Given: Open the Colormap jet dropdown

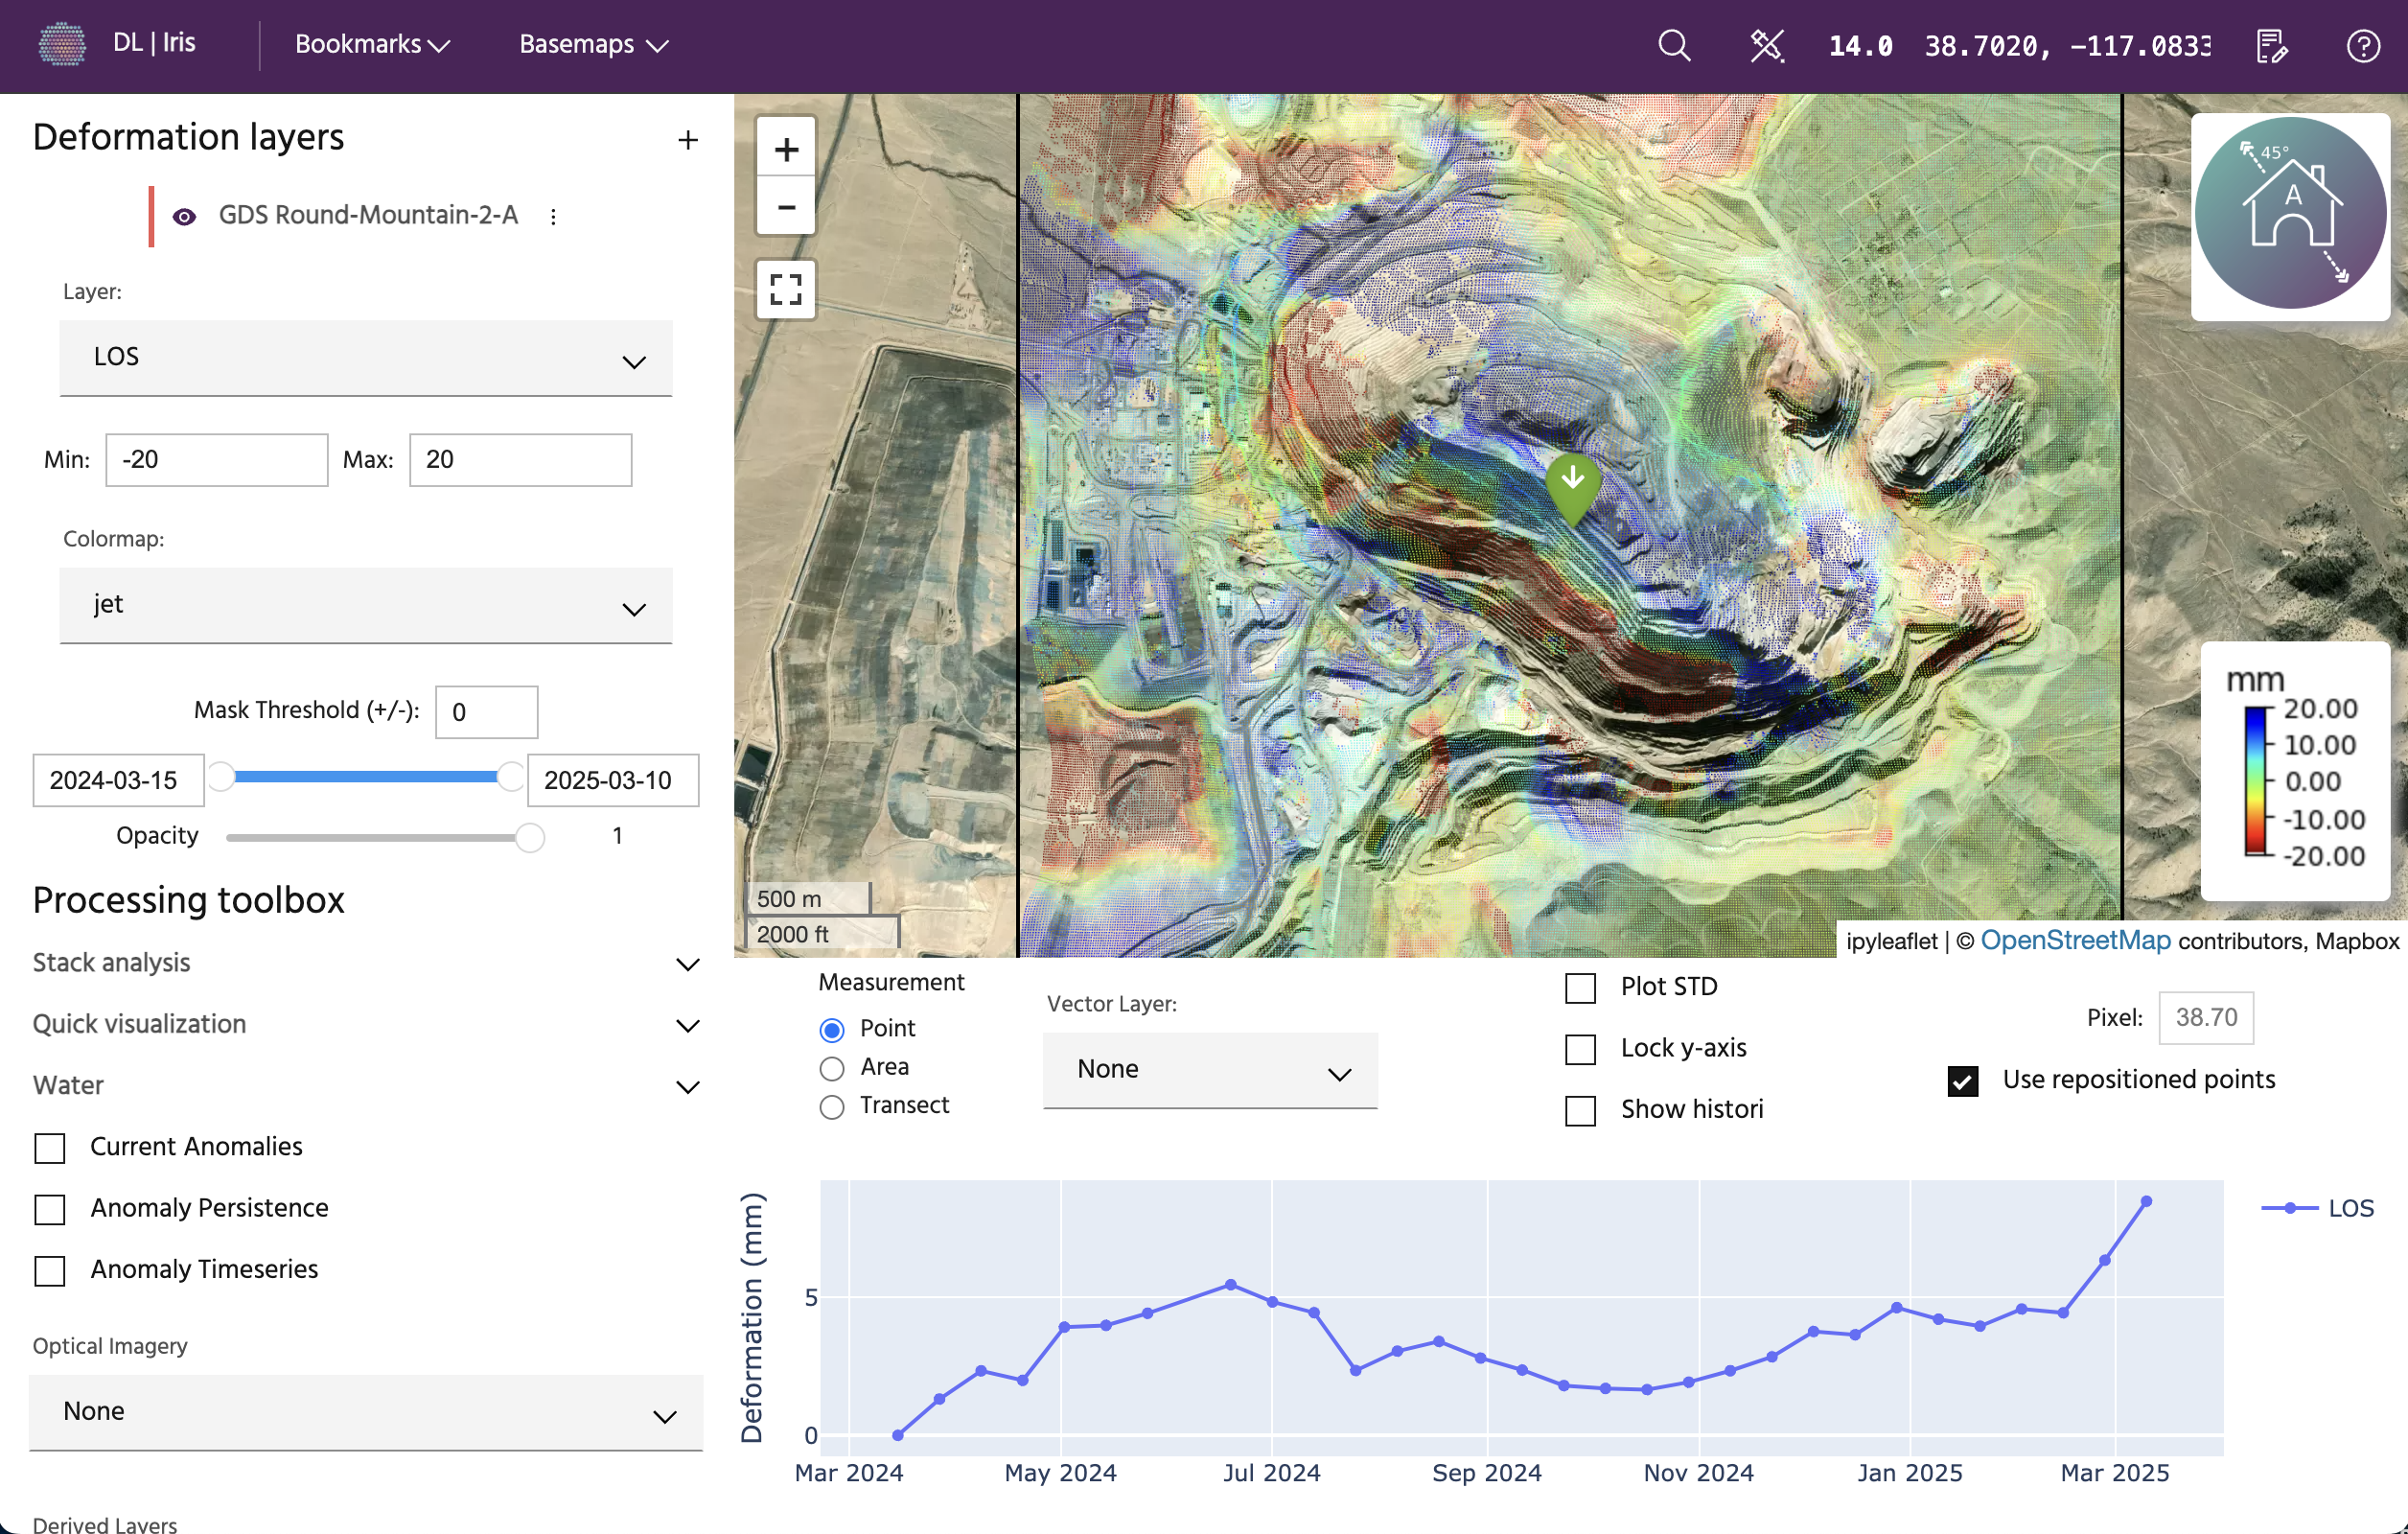Looking at the screenshot, I should point(365,605).
